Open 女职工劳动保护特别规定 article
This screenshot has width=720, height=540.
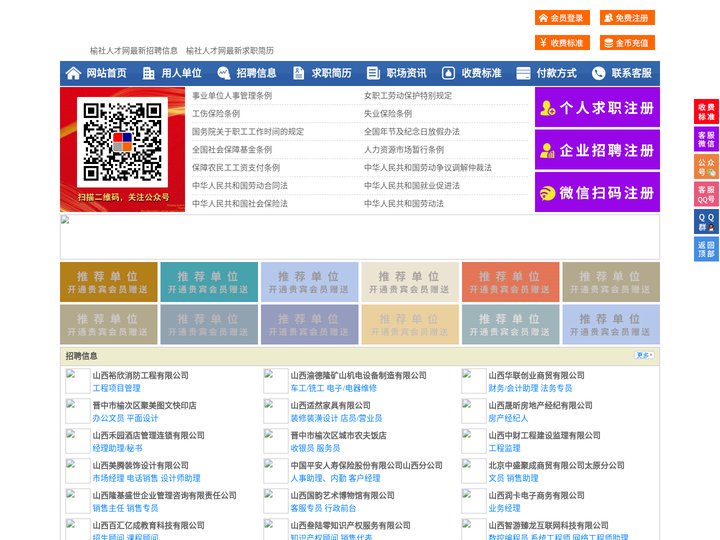click(x=408, y=96)
